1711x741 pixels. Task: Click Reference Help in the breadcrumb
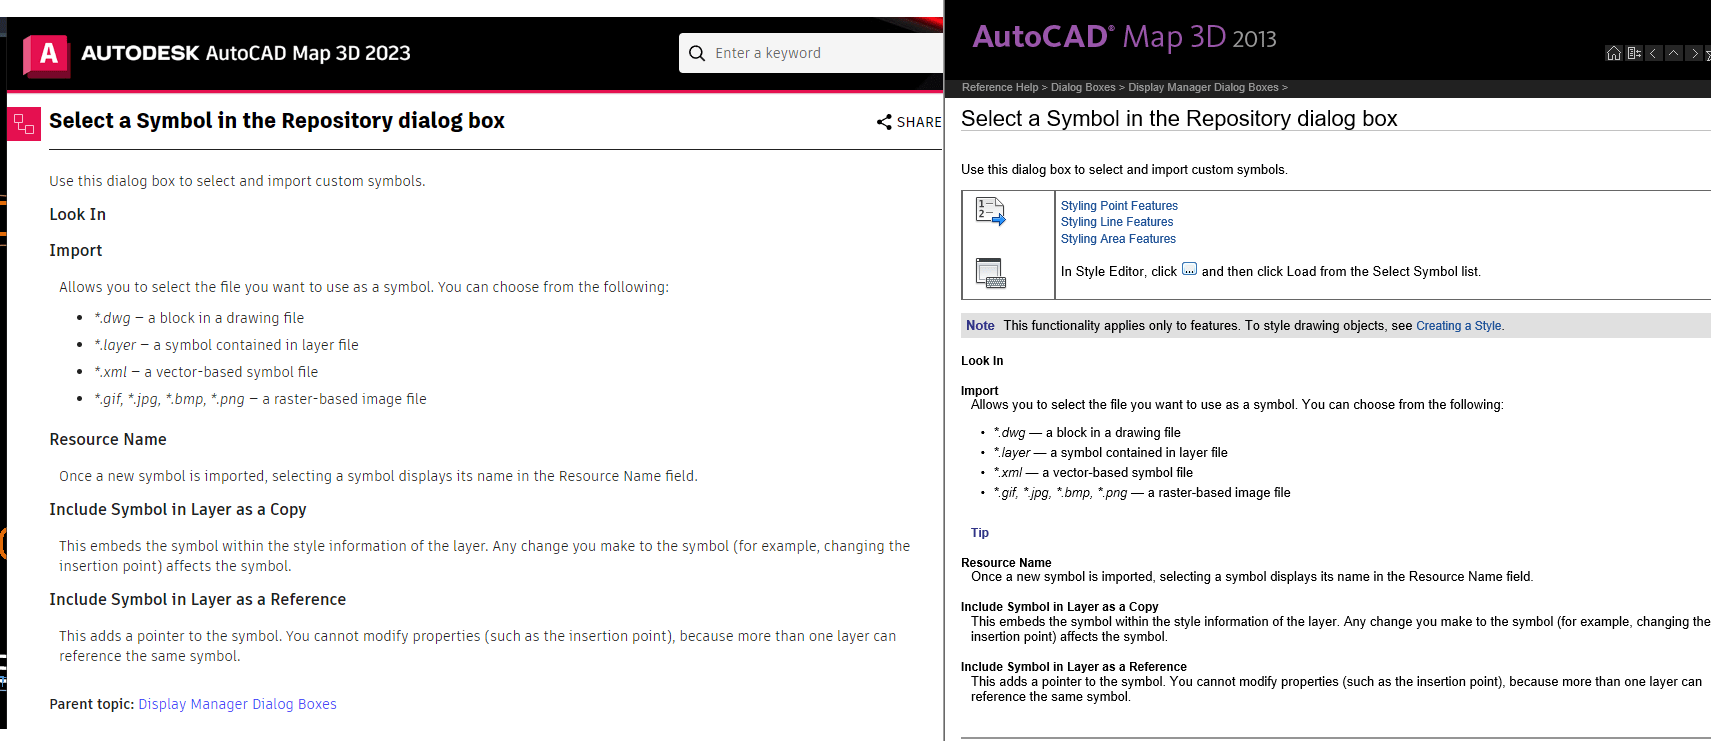[x=1000, y=88]
